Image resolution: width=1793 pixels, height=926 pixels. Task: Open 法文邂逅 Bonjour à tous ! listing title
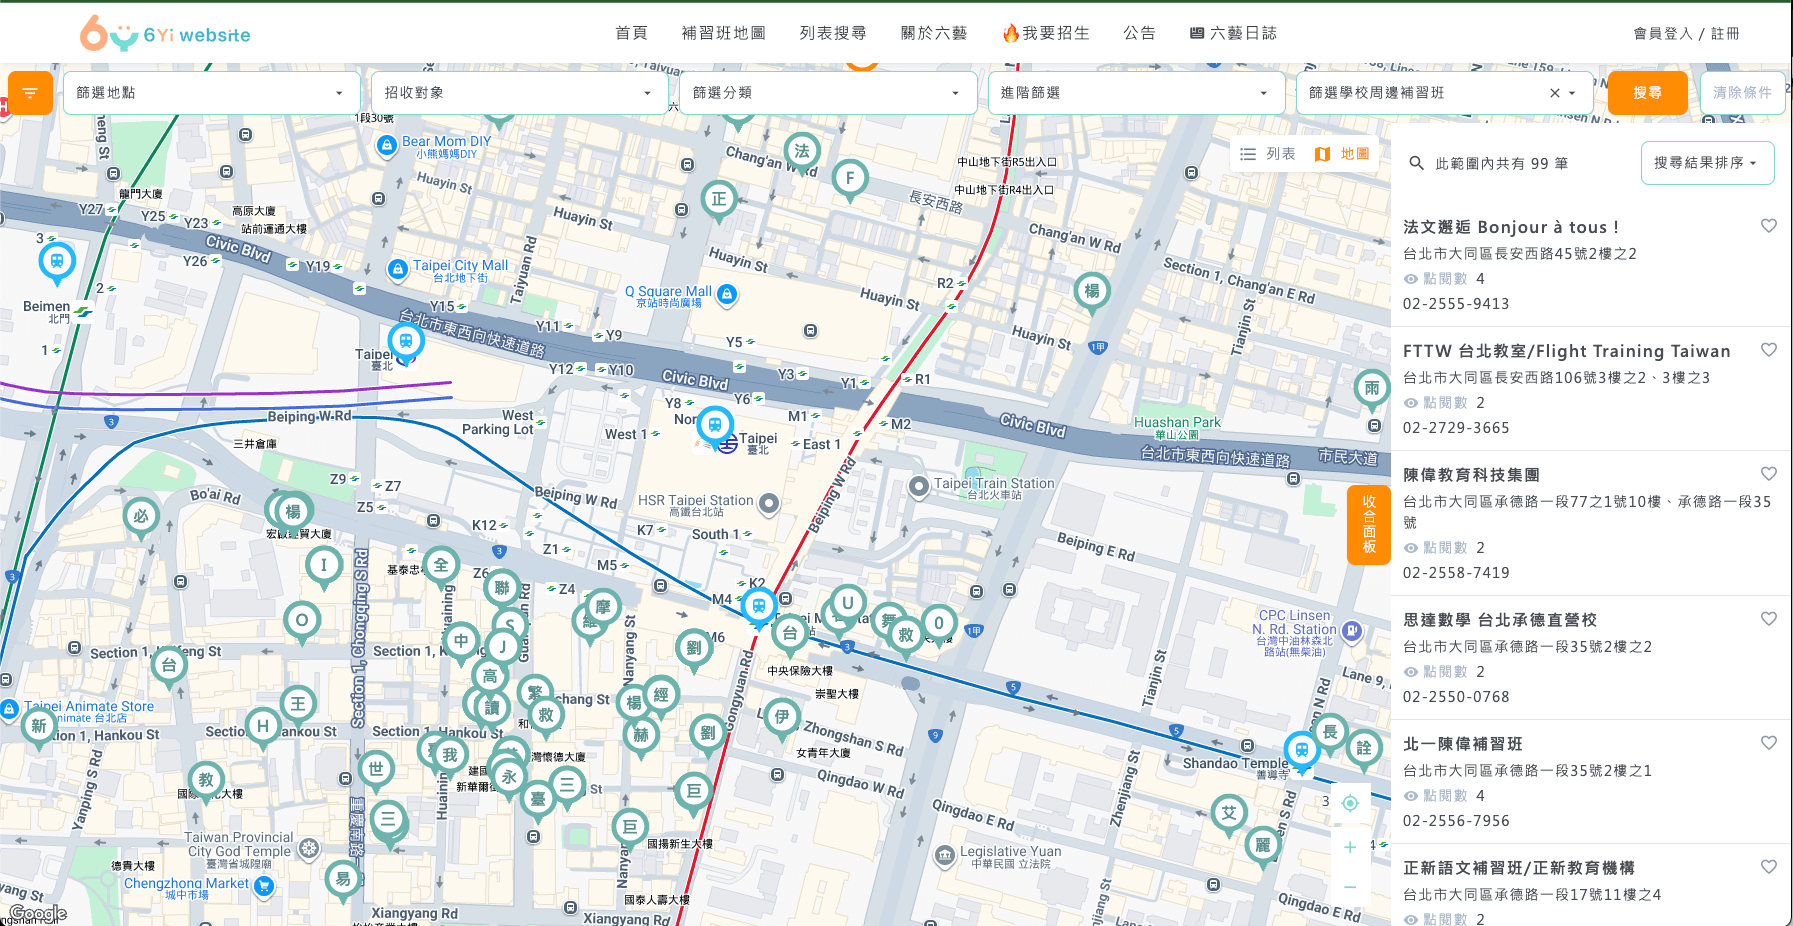click(1510, 227)
